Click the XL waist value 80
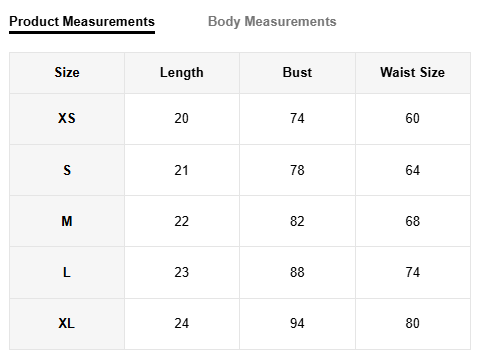This screenshot has height=361, width=483. tap(413, 323)
